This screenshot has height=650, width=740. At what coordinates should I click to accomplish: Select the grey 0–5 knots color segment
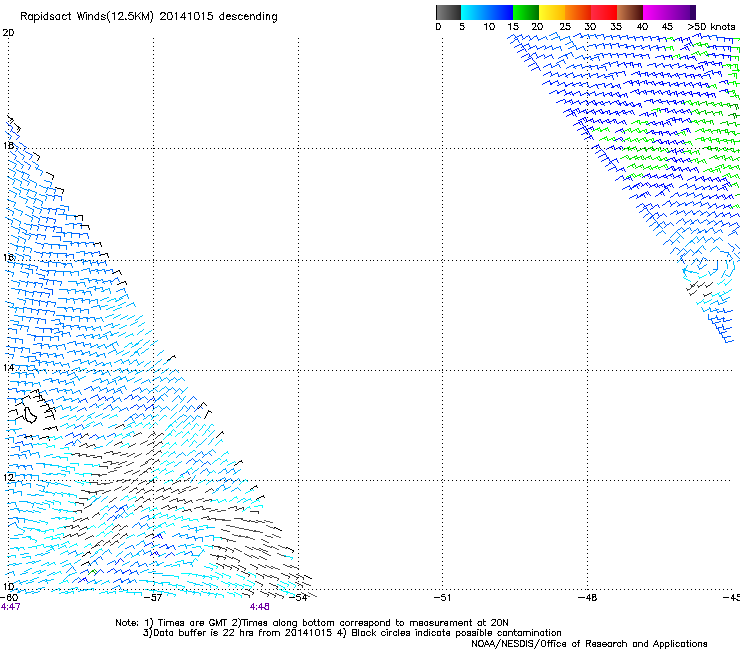(448, 12)
